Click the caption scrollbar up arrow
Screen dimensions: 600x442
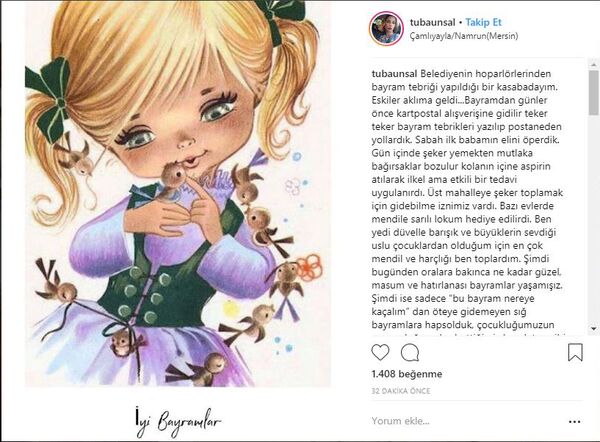click(x=593, y=64)
